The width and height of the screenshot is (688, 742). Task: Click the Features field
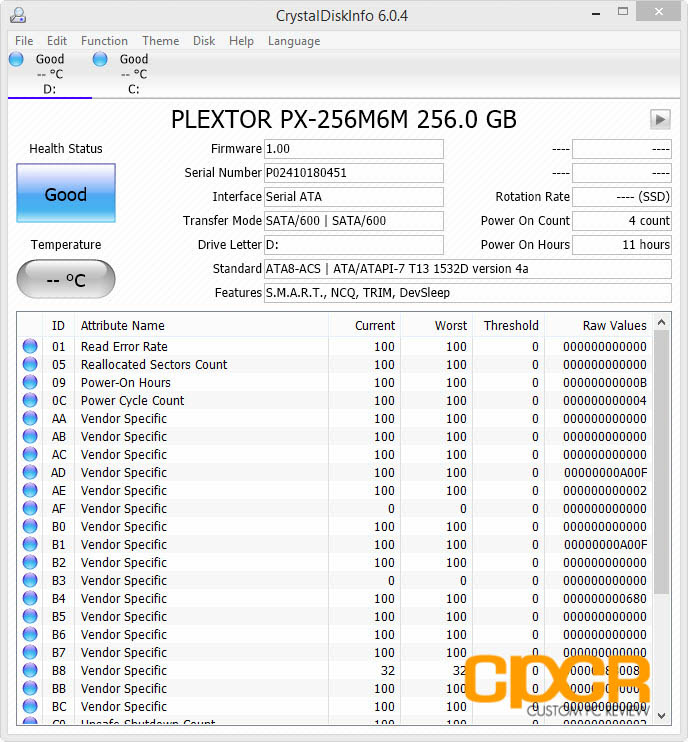coord(467,293)
